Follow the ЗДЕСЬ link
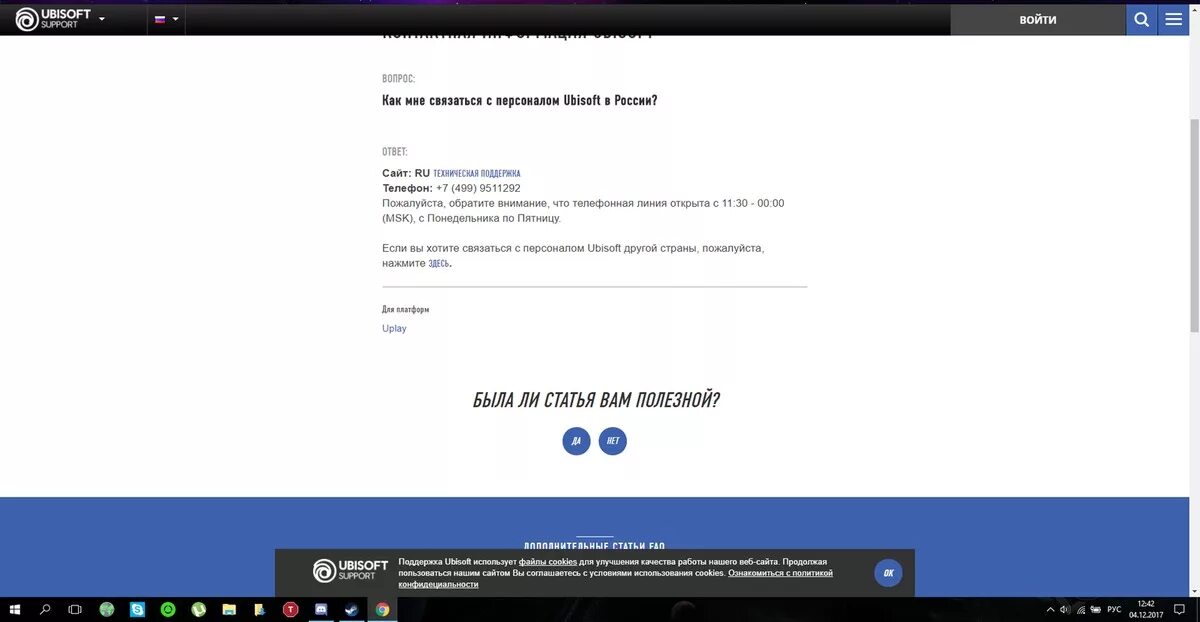Viewport: 1200px width, 622px height. coord(439,264)
